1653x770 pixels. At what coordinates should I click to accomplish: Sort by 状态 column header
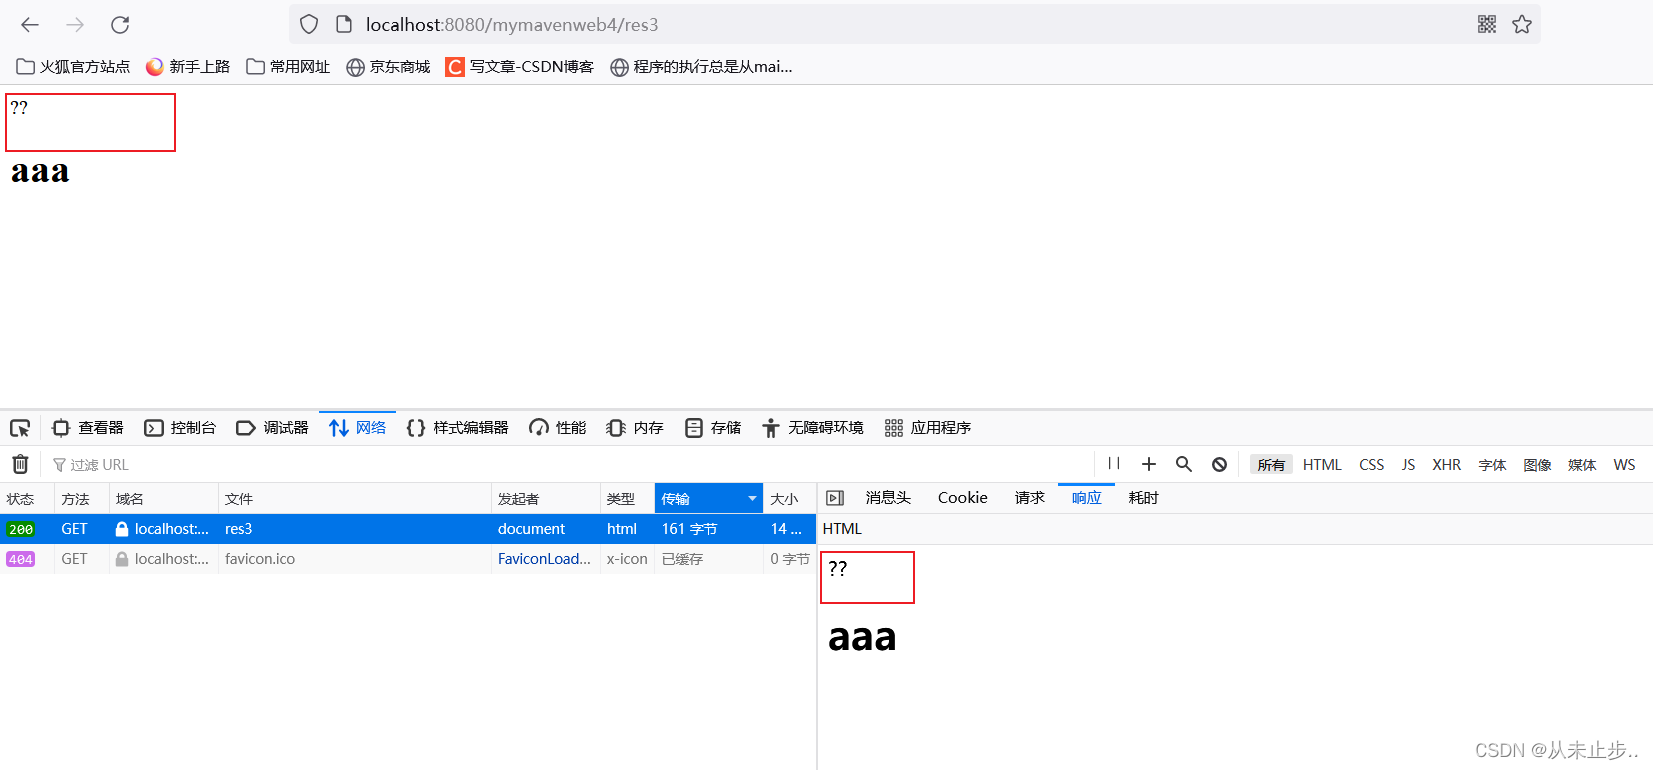pos(27,499)
